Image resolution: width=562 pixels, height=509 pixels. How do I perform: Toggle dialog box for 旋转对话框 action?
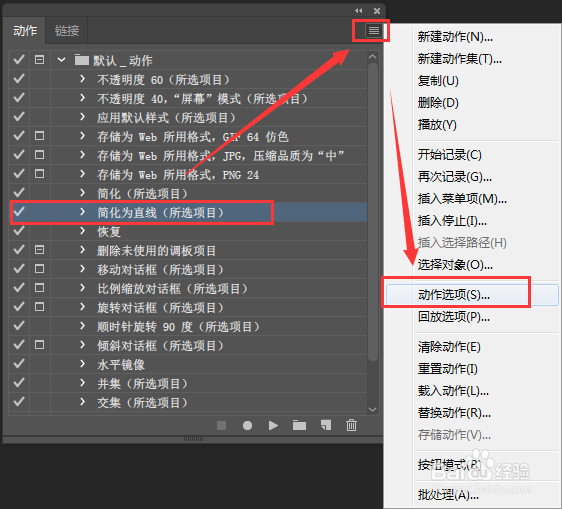pos(39,307)
